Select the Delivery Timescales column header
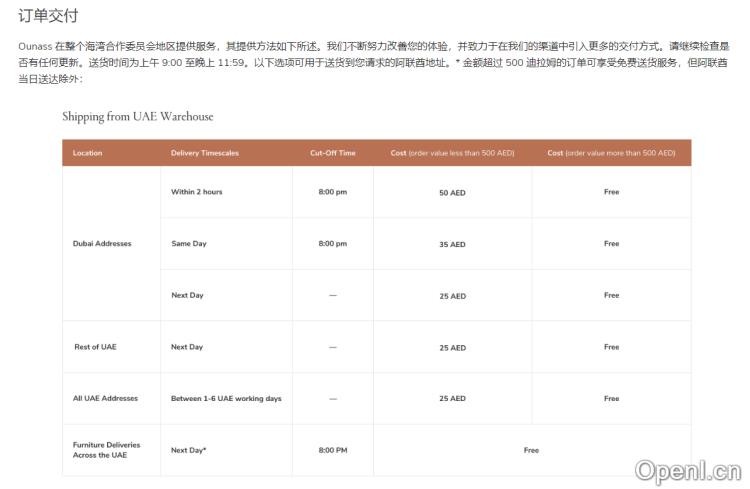Image resolution: width=750 pixels, height=489 pixels. pos(205,153)
